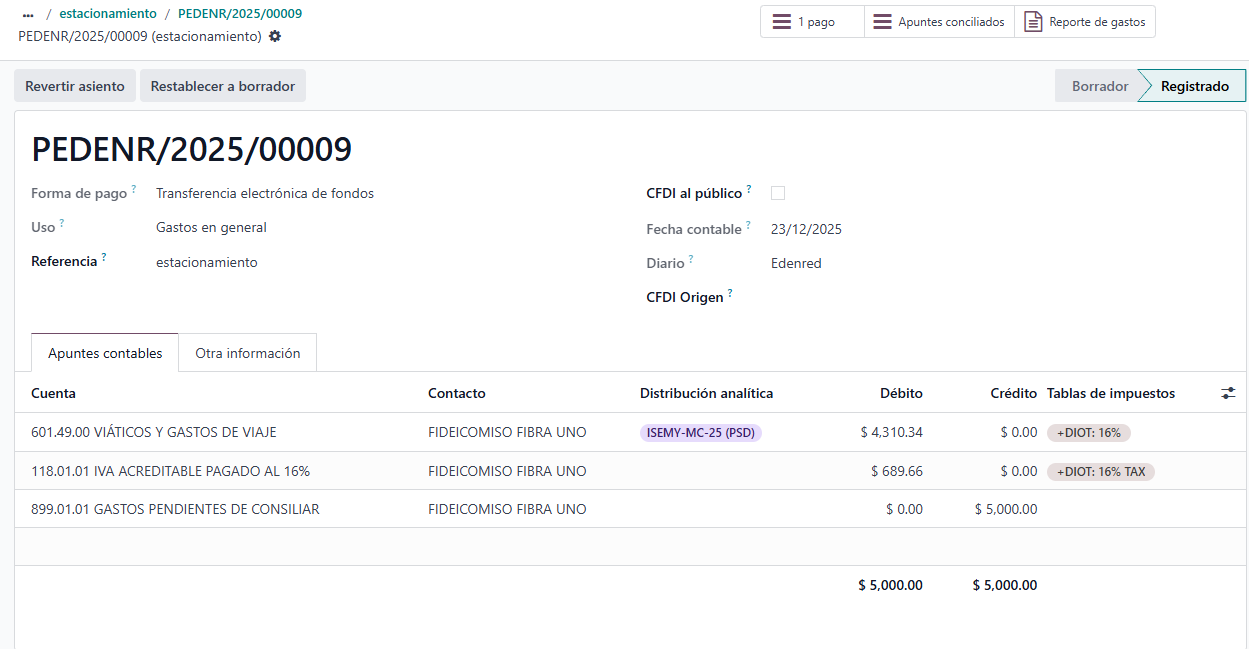This screenshot has height=649, width=1249.
Task: Click the +DIOT: 16% TAX tag
Action: point(1100,471)
